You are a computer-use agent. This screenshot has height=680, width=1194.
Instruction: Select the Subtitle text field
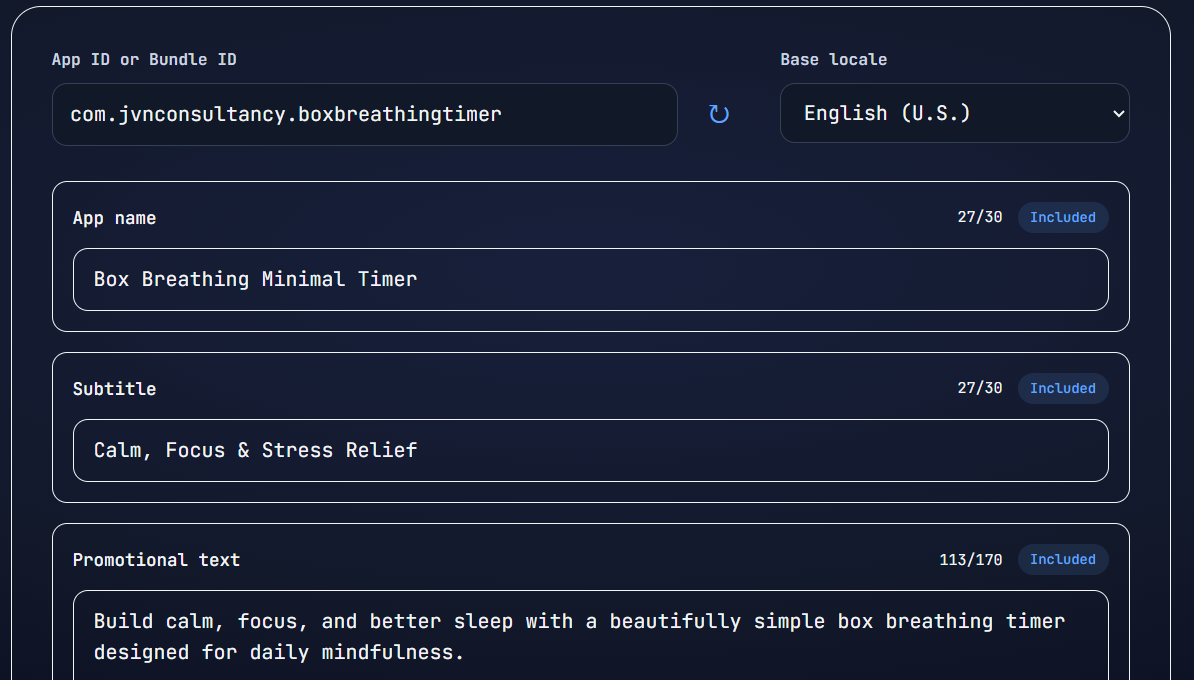point(590,450)
